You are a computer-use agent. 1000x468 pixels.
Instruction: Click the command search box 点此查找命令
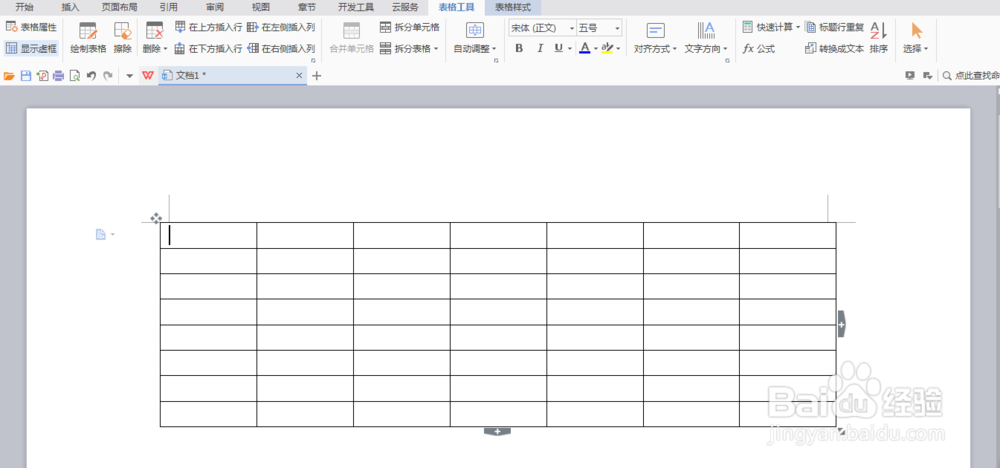coord(971,75)
